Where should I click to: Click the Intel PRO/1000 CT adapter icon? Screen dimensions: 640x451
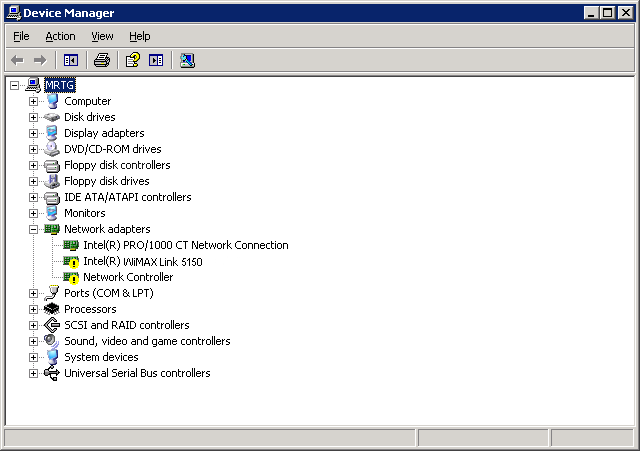coord(71,245)
